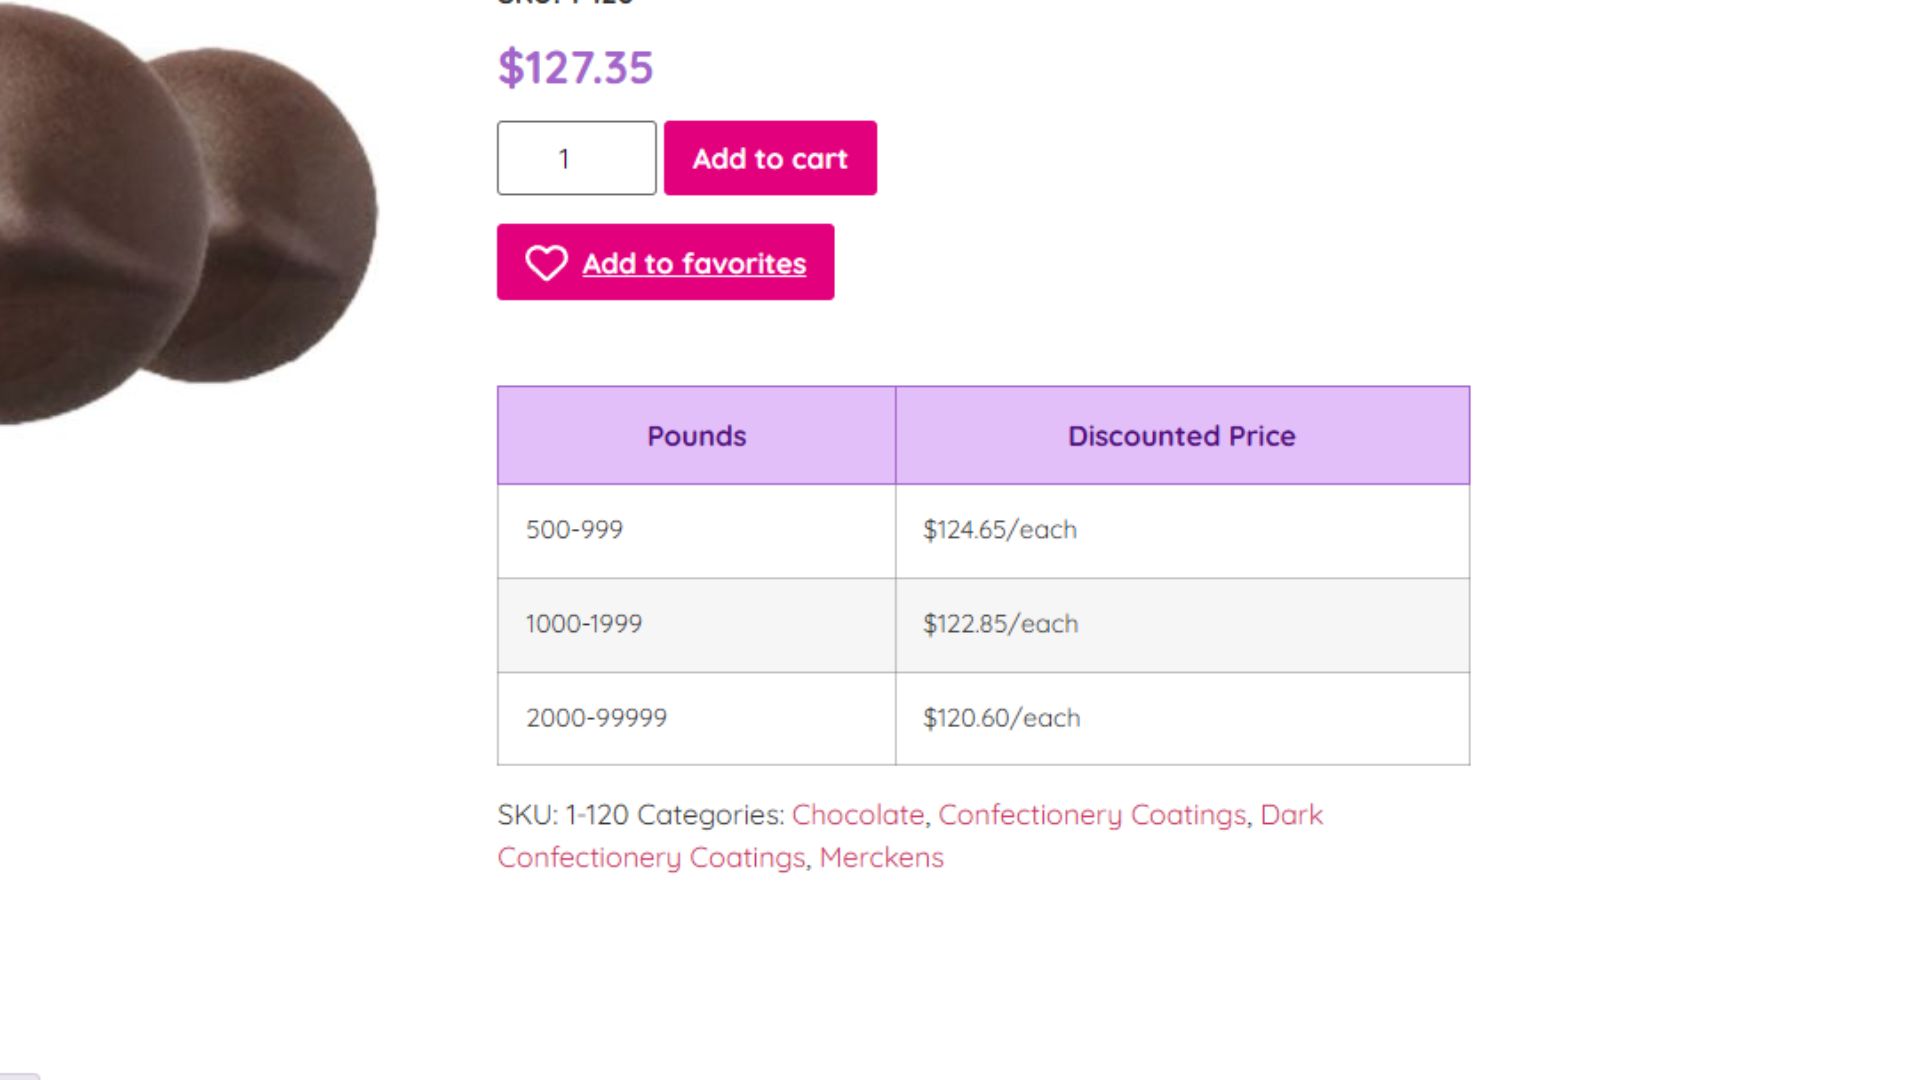Click the Add to favorites link
The width and height of the screenshot is (1920, 1080).
(x=694, y=263)
